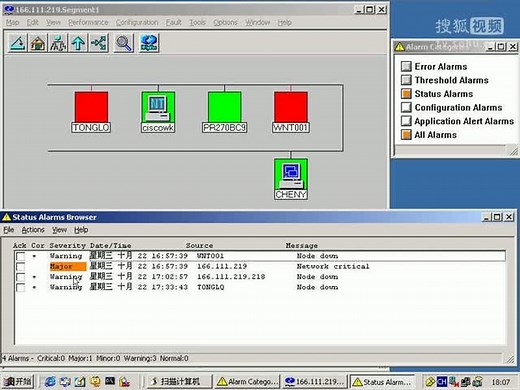The height and width of the screenshot is (390, 520).
Task: Click the alarm count summary in status bar
Action: [x=95, y=358]
